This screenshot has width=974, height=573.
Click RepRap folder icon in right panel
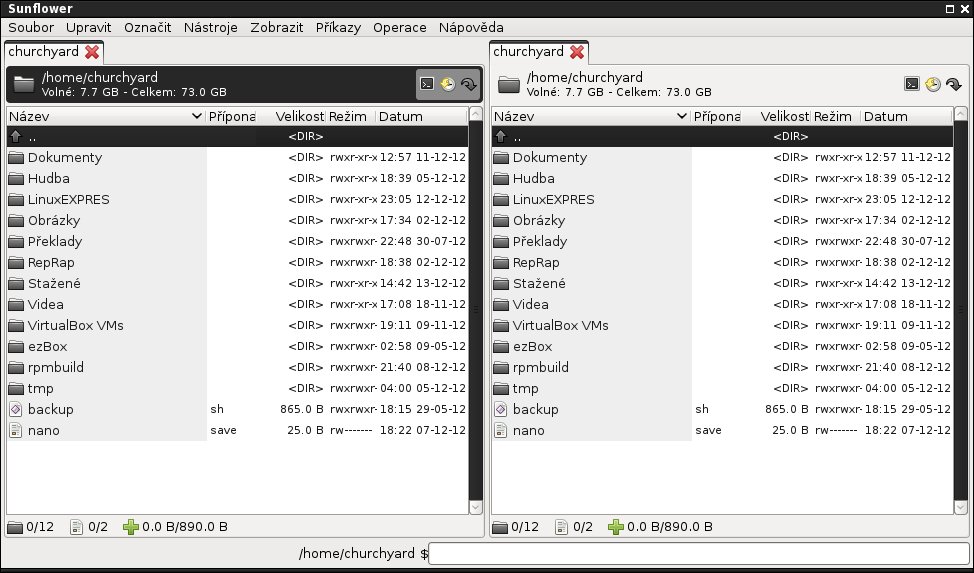coord(501,263)
